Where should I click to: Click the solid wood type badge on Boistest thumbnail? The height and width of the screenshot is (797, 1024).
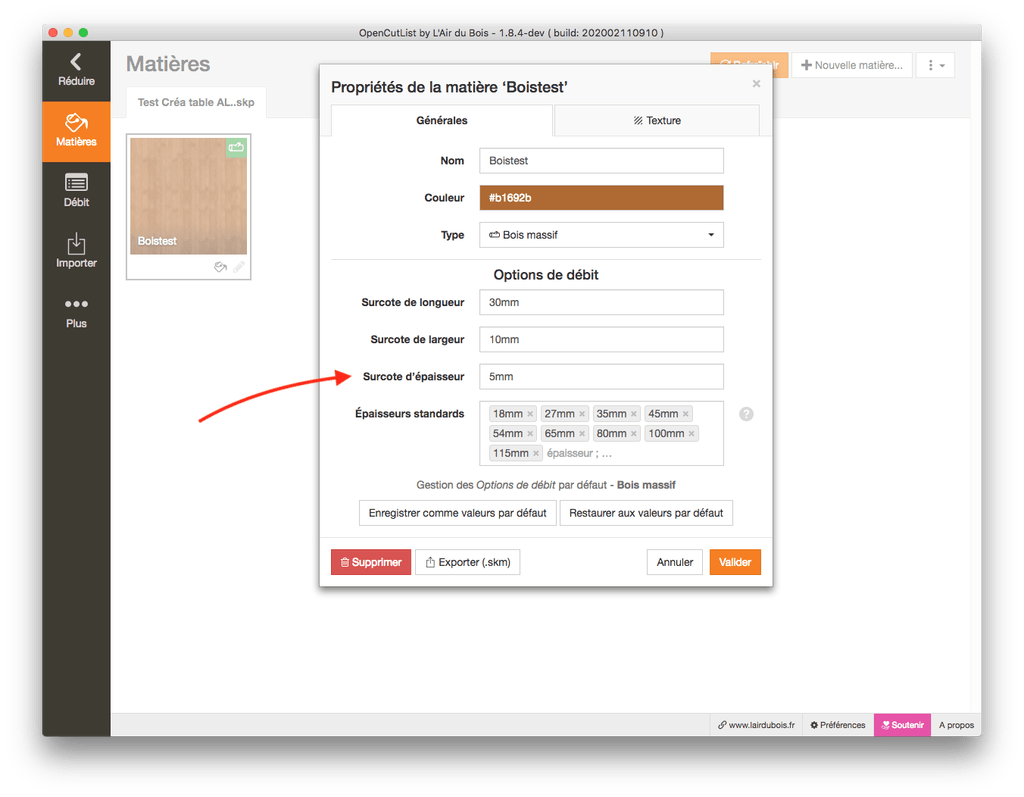(x=236, y=148)
